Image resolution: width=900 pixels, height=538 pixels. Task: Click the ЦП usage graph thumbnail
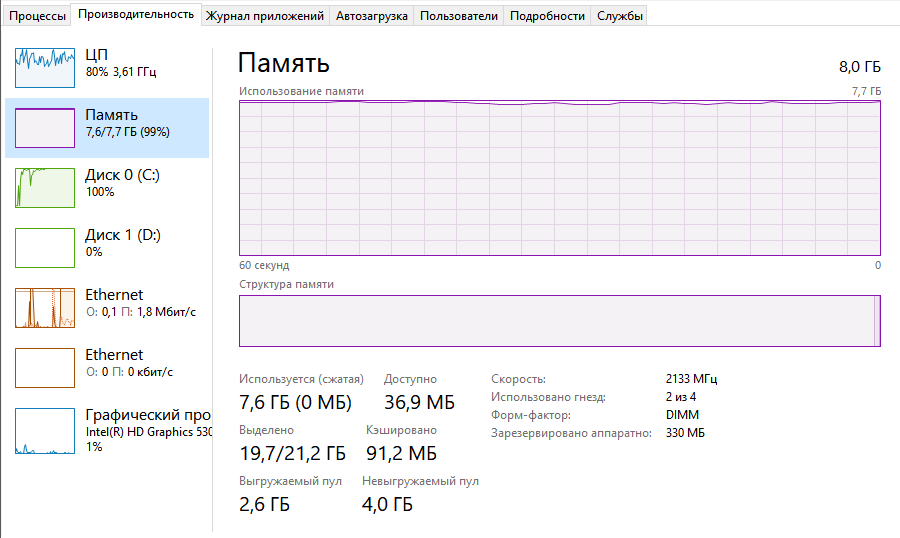45,68
